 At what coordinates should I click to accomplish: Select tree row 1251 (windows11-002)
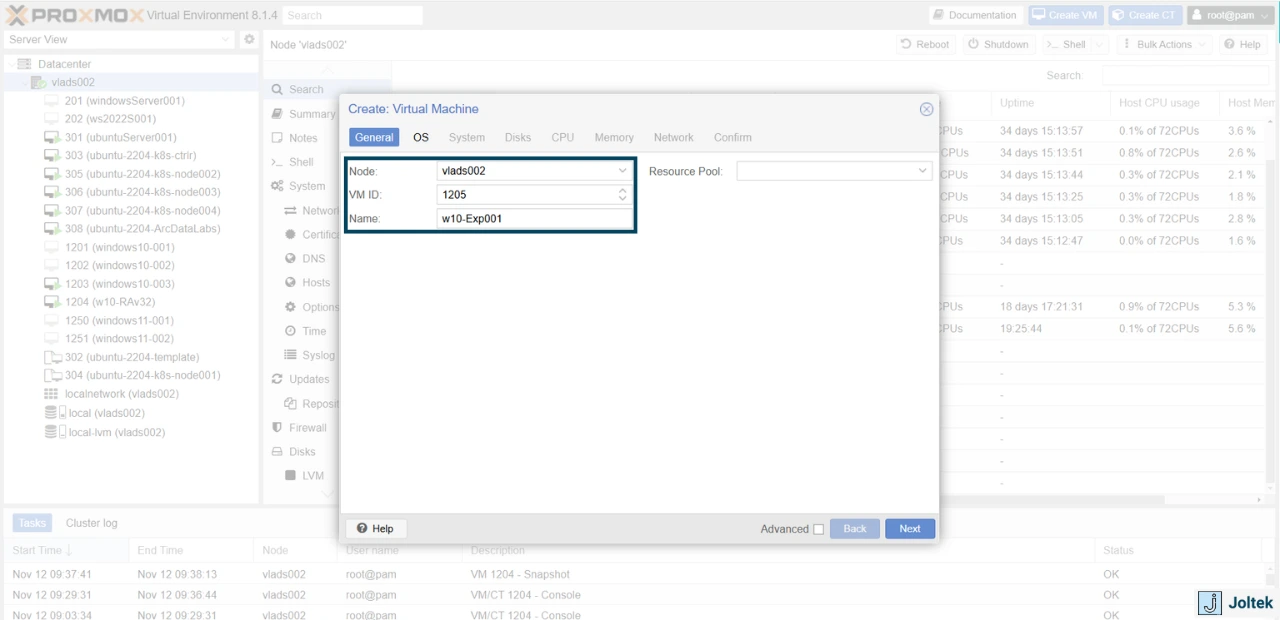tap(130, 339)
